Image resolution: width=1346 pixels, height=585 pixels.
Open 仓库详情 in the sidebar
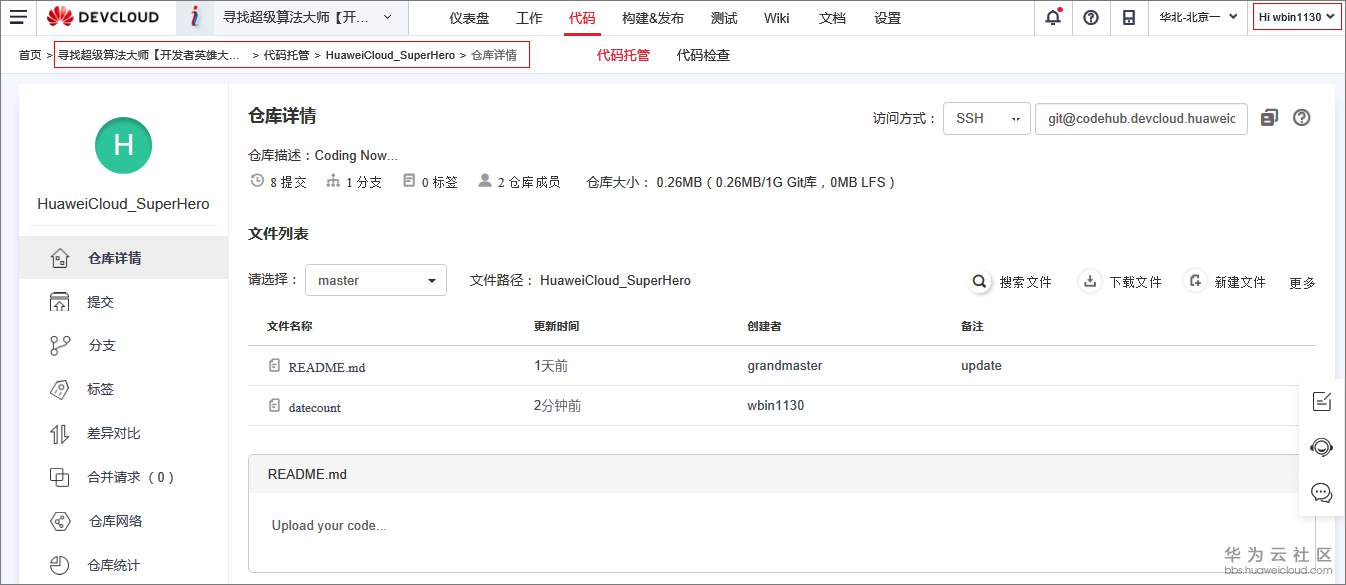click(x=123, y=258)
